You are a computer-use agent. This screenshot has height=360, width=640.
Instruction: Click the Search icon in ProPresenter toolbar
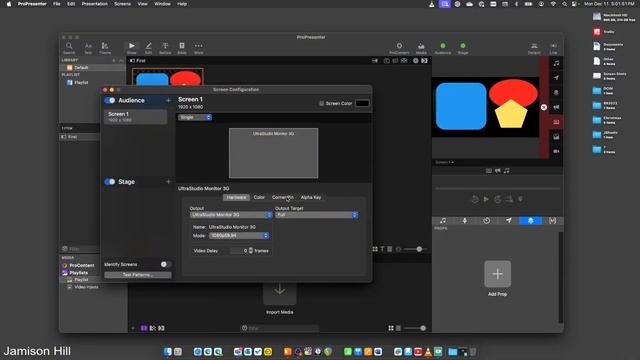(69, 46)
